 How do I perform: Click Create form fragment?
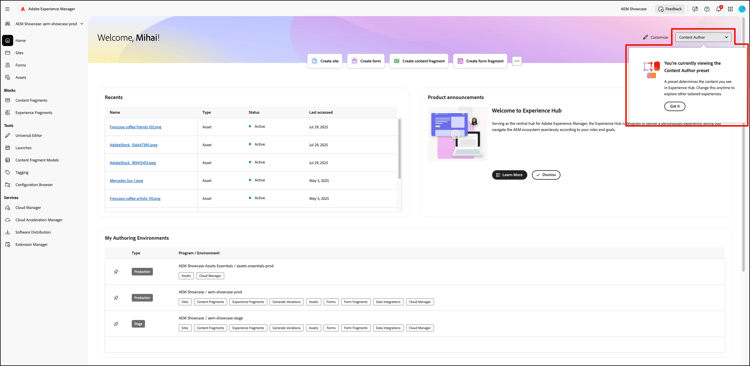click(x=480, y=61)
